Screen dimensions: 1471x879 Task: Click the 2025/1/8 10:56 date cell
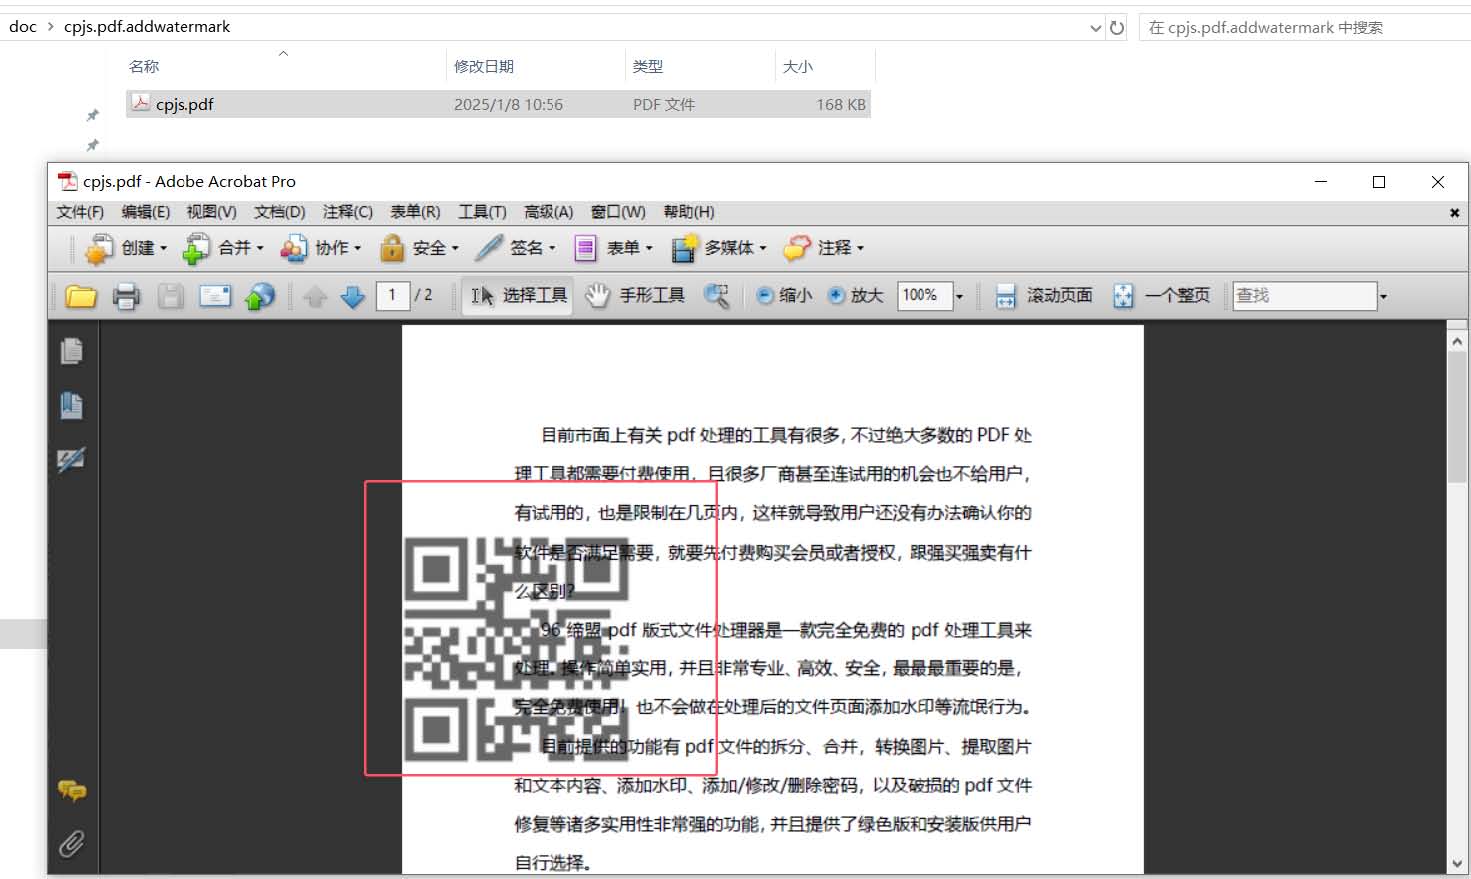[508, 104]
